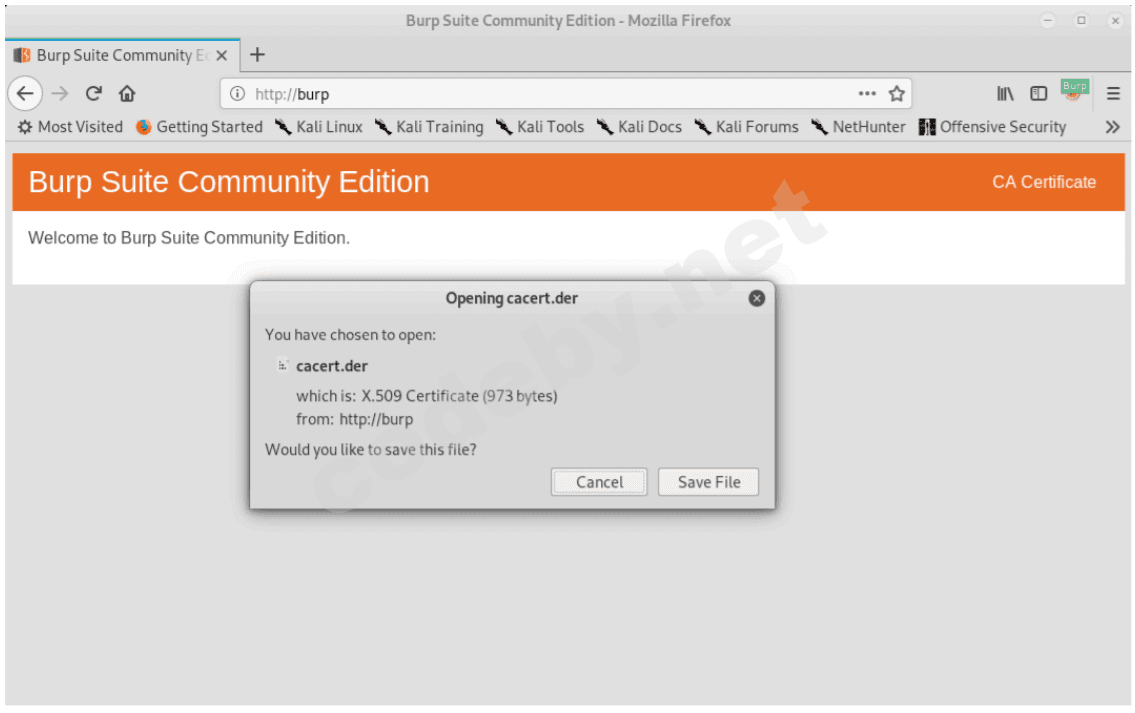Minimize the Firefox window
Screen dimensions: 1135x713
[1047, 20]
